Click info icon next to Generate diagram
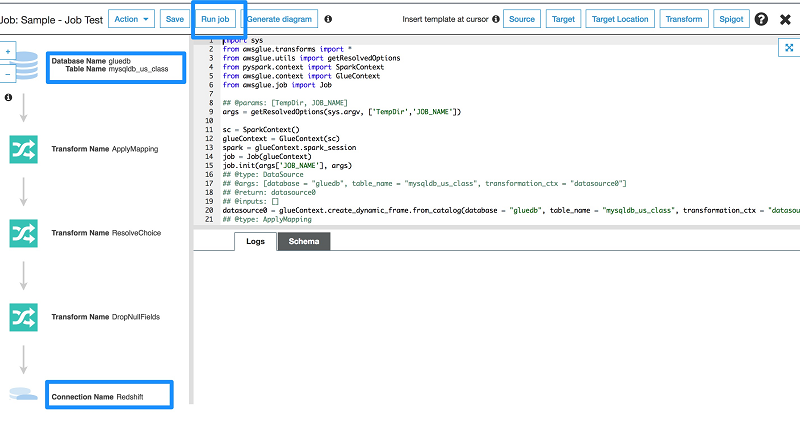Viewport: 800px width, 421px height. 329,19
